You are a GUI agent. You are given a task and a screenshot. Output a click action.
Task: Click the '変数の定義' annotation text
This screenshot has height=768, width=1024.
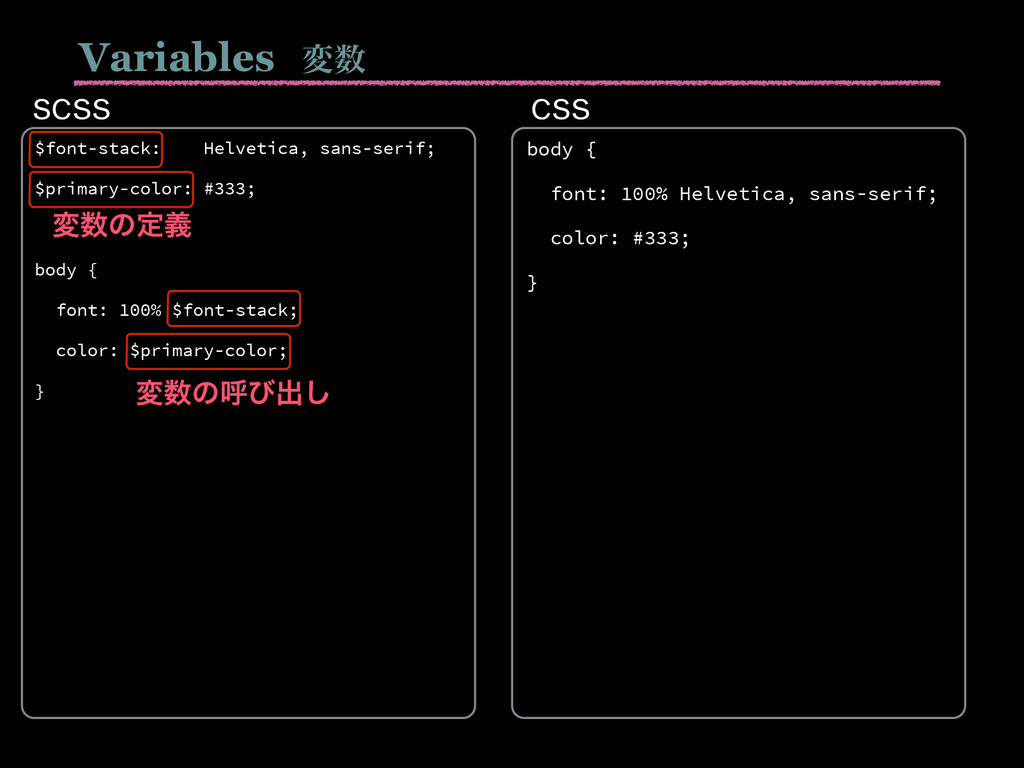click(x=122, y=225)
